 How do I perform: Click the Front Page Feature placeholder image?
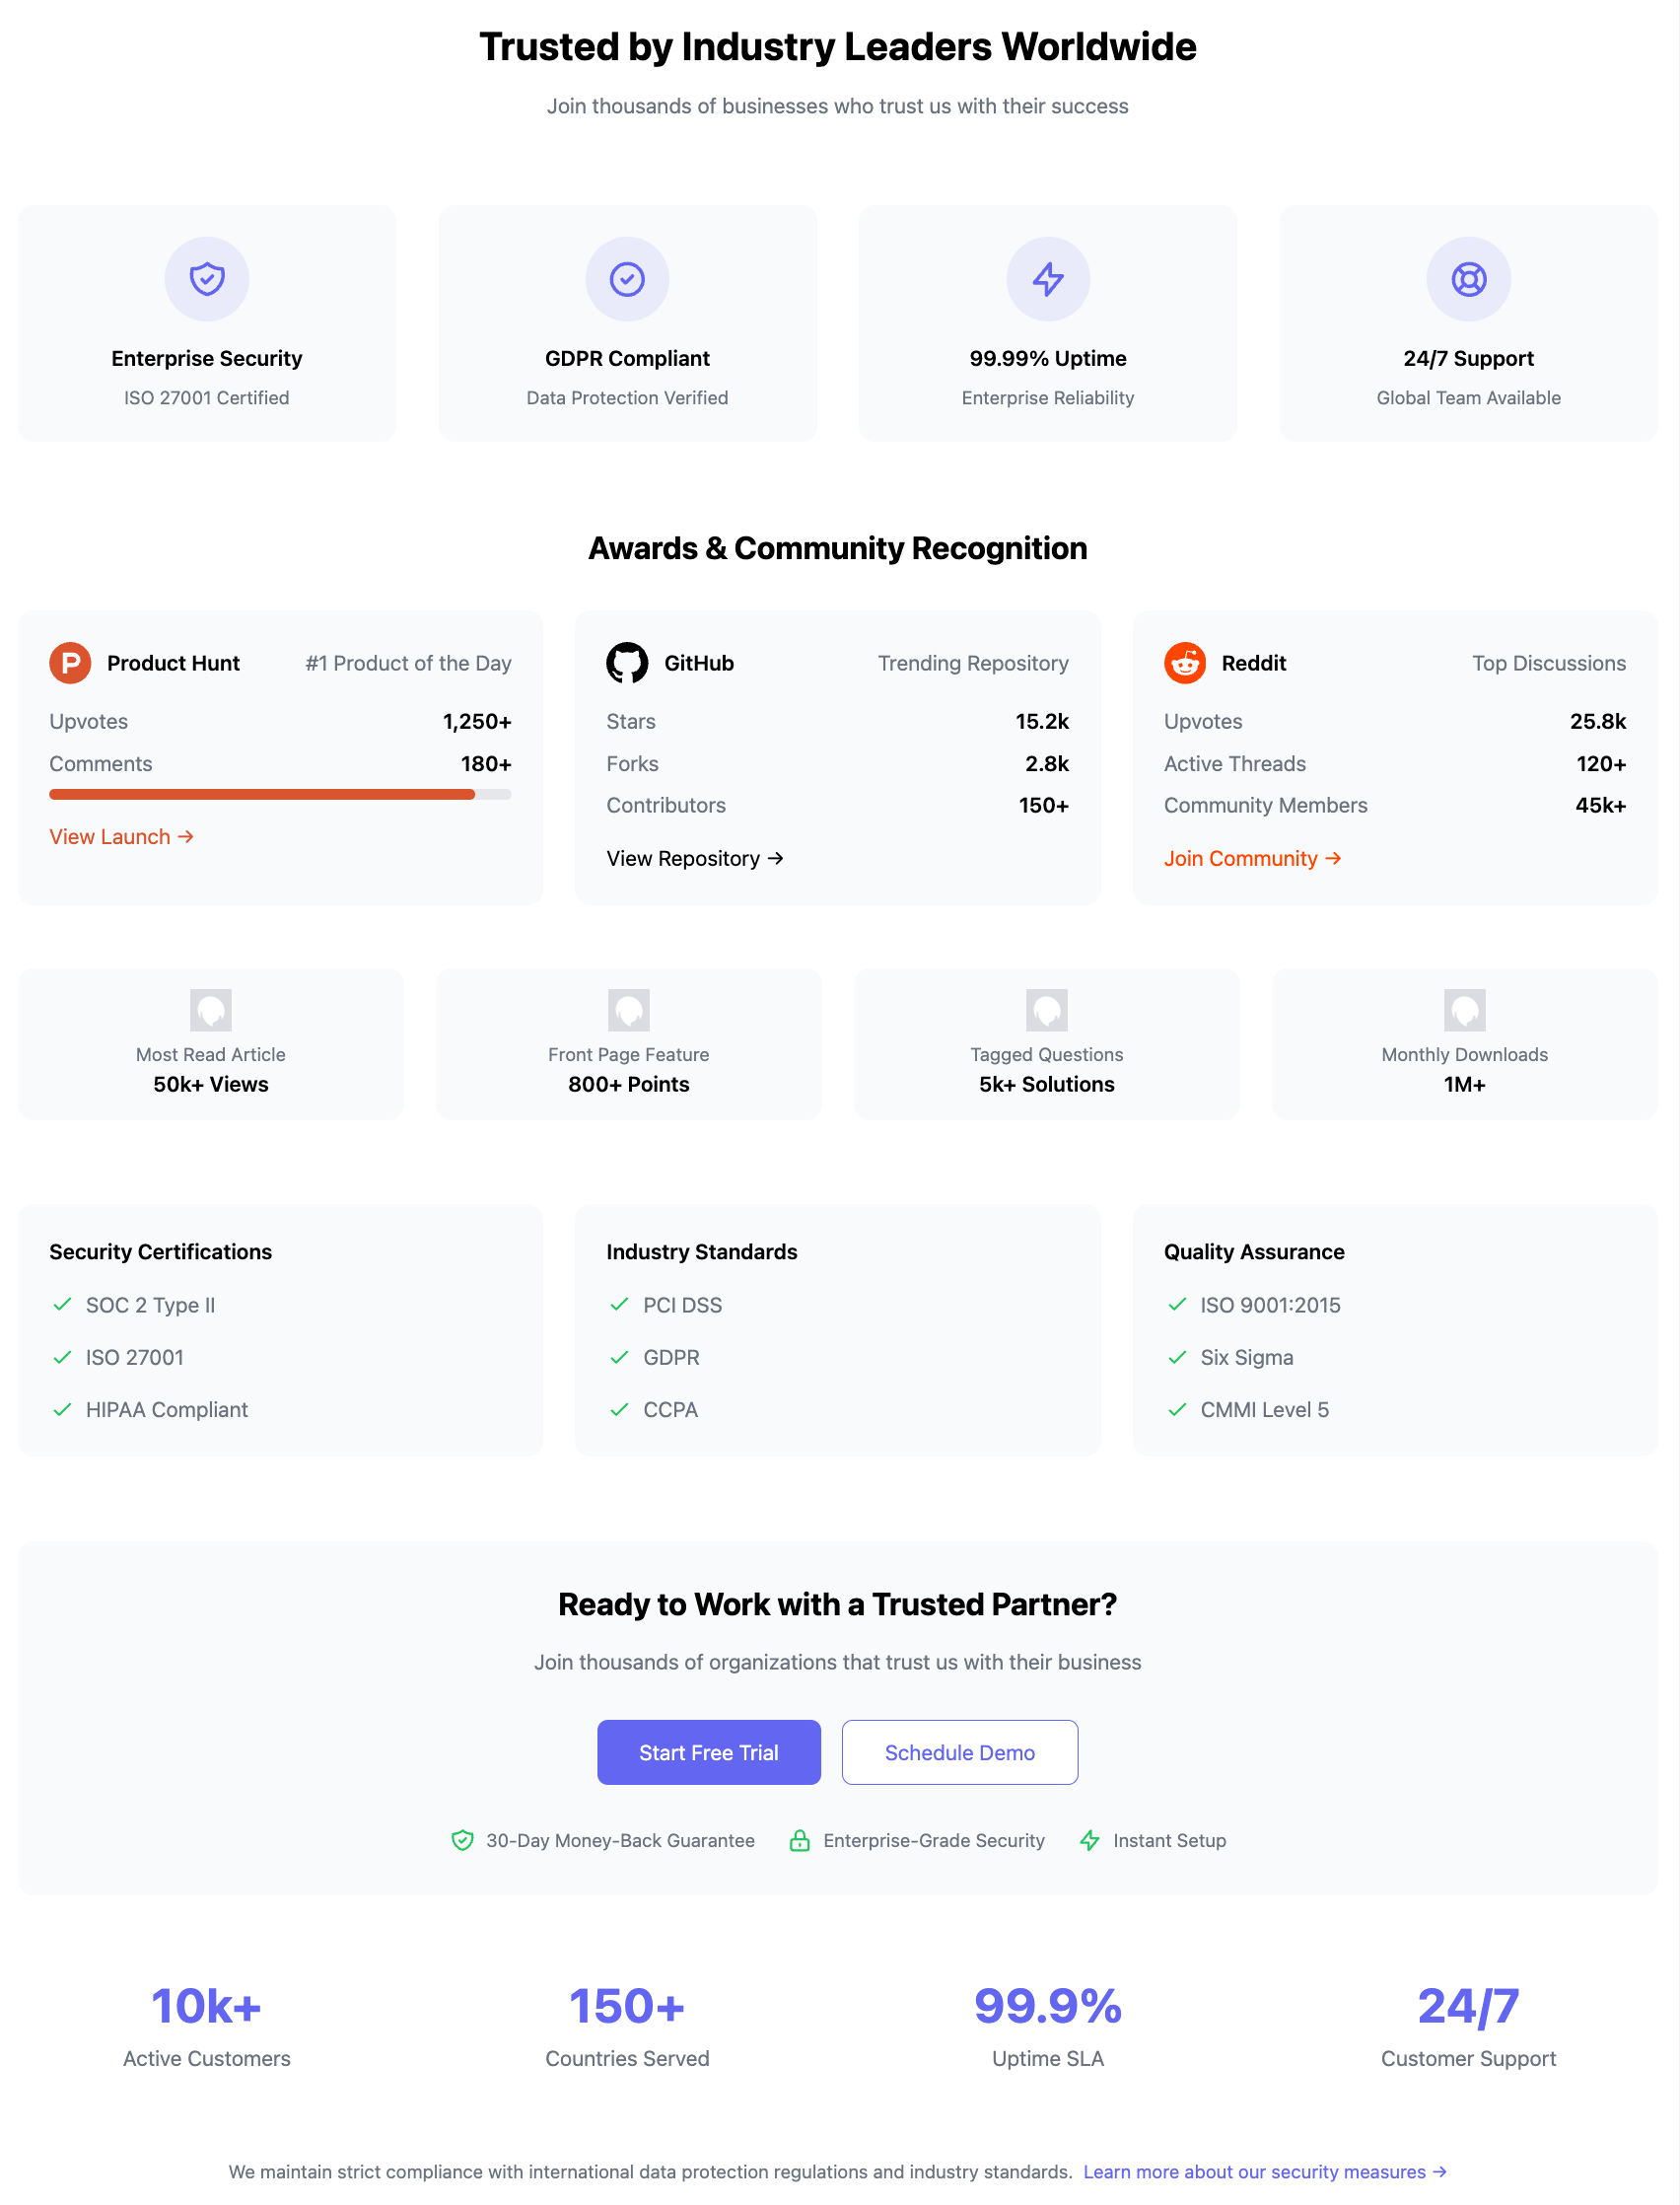629,1010
